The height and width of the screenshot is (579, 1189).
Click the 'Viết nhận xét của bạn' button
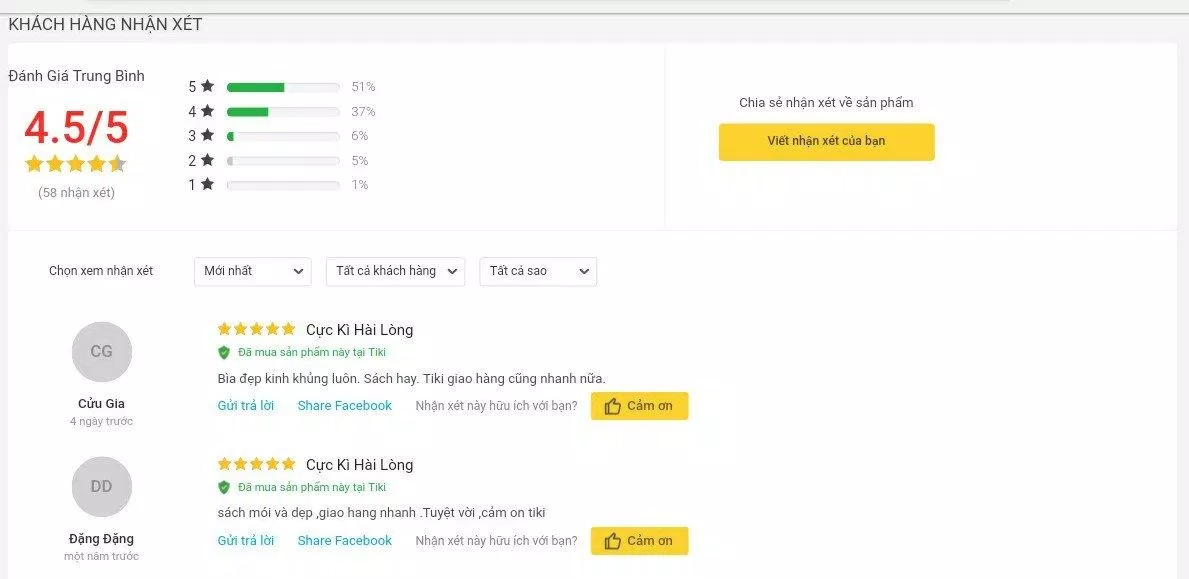click(x=826, y=141)
